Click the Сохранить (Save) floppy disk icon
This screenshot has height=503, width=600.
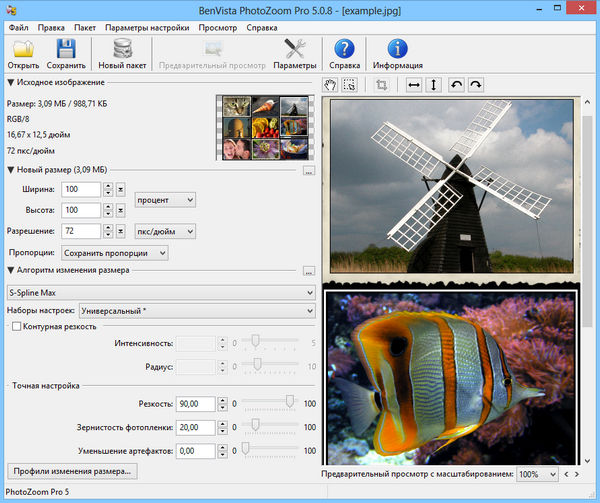(66, 50)
